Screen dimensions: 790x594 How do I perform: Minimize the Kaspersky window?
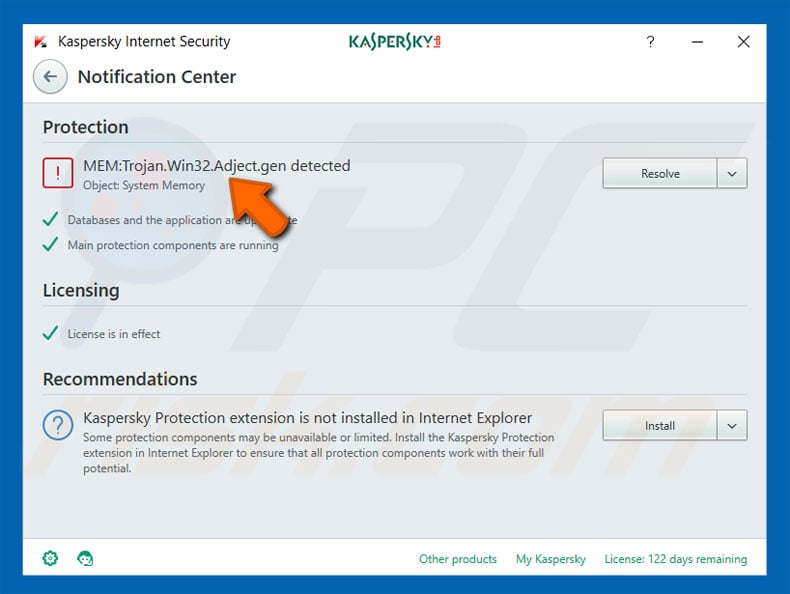point(697,42)
